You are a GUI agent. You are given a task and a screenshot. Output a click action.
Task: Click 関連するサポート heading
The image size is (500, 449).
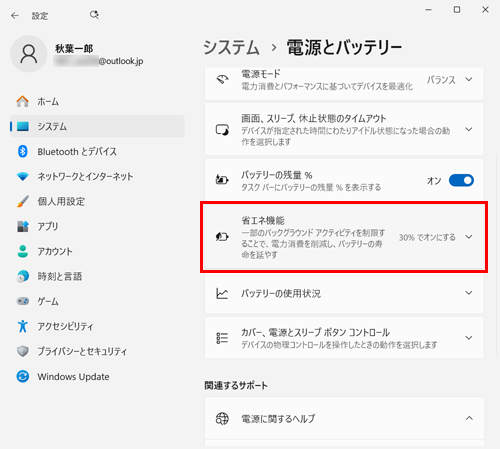point(236,386)
